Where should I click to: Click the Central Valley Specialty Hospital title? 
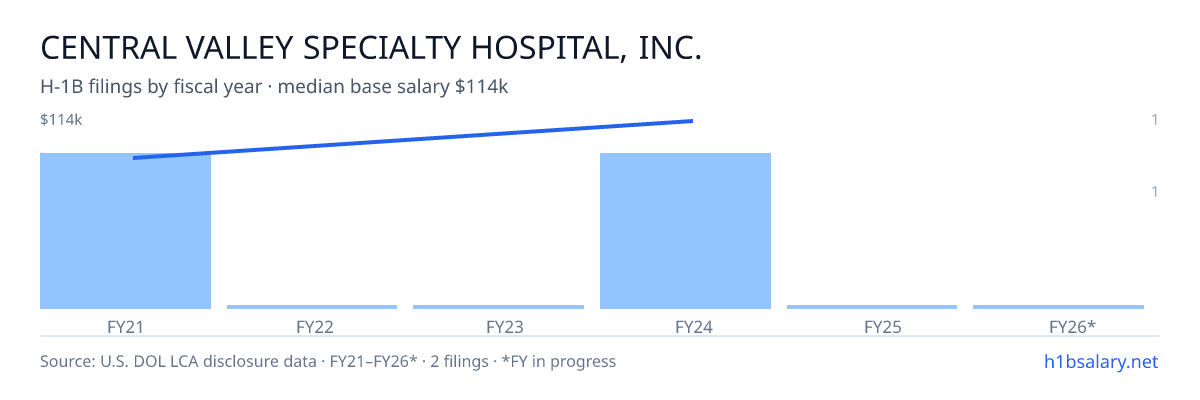pos(371,47)
